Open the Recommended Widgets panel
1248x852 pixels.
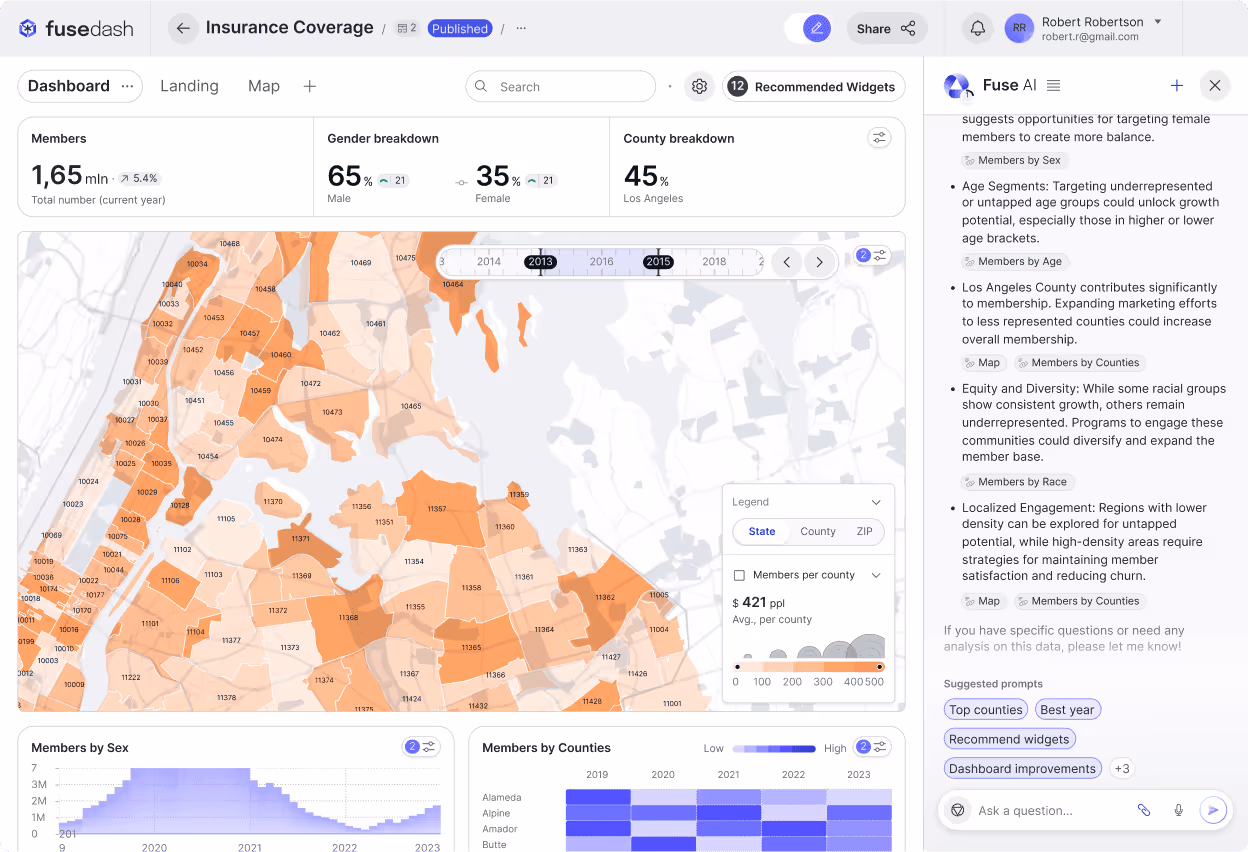pos(813,87)
